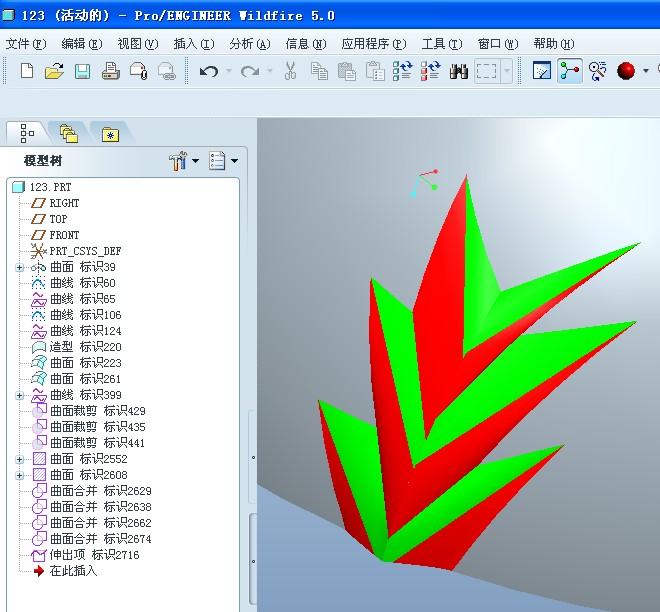Select the FRONT datum plane
The width and height of the screenshot is (660, 612).
(x=55, y=235)
